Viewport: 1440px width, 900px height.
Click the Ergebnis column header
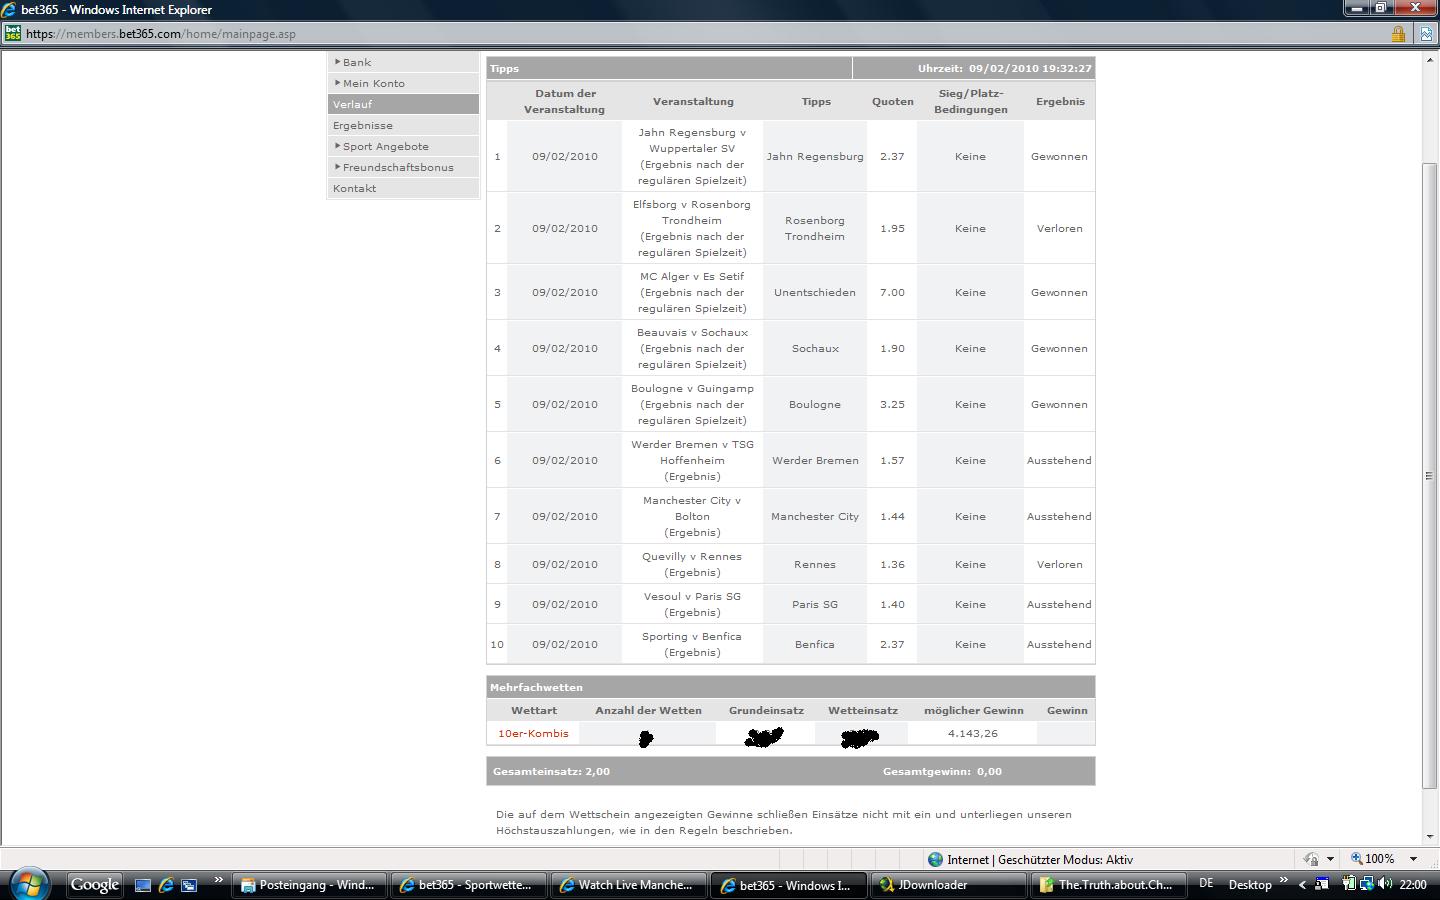tap(1060, 101)
